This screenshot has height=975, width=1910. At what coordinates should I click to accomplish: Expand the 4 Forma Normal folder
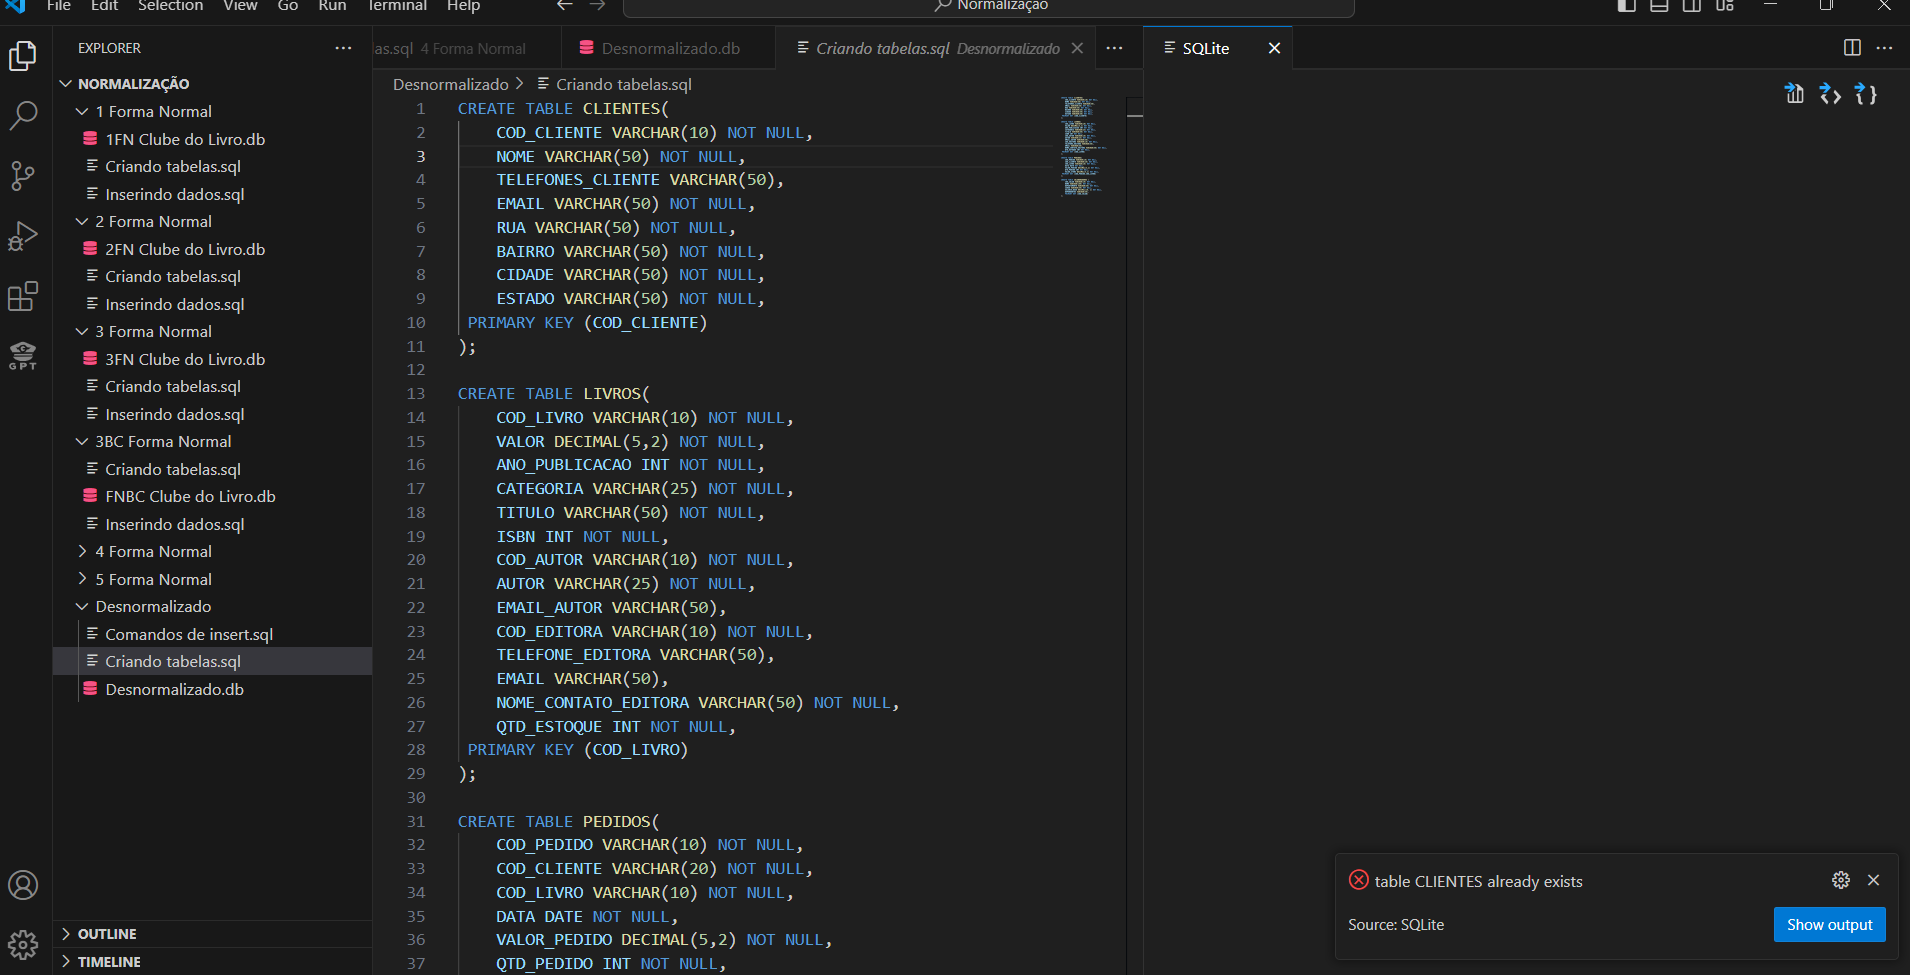(x=212, y=551)
